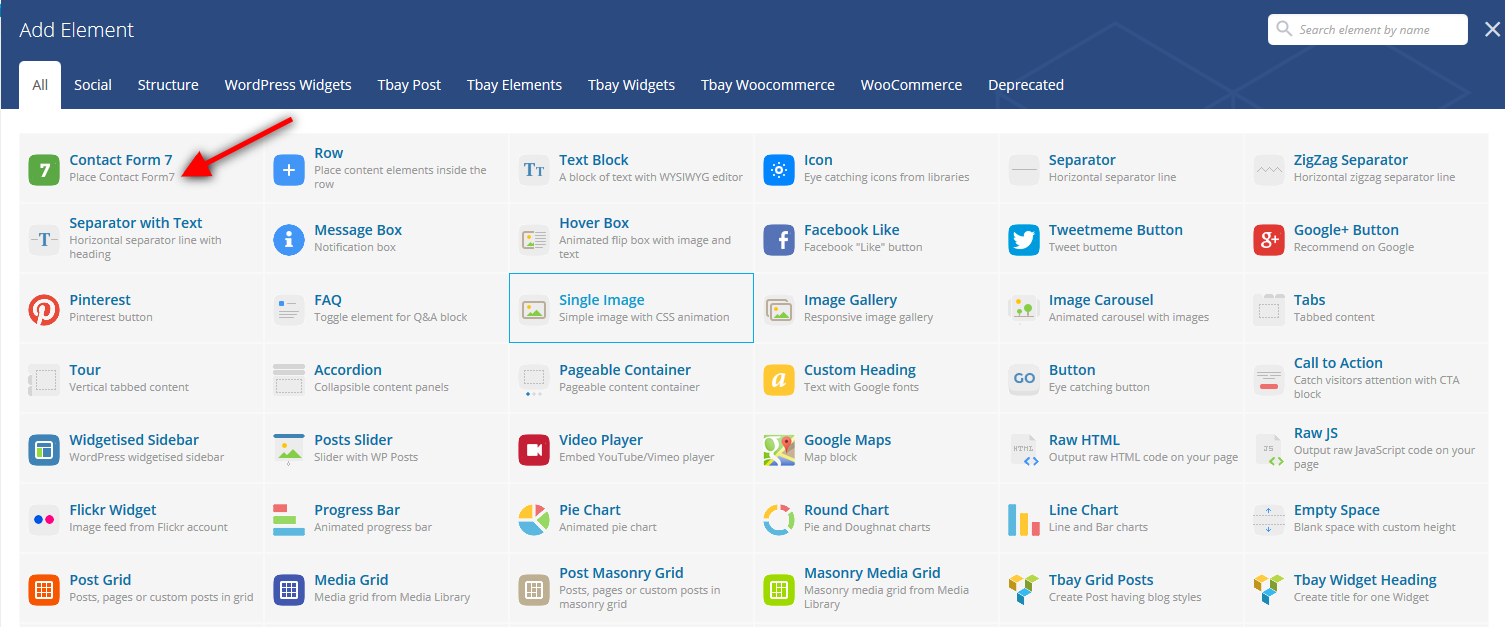Switch to the Tbay Woocommerce tab

coord(767,85)
